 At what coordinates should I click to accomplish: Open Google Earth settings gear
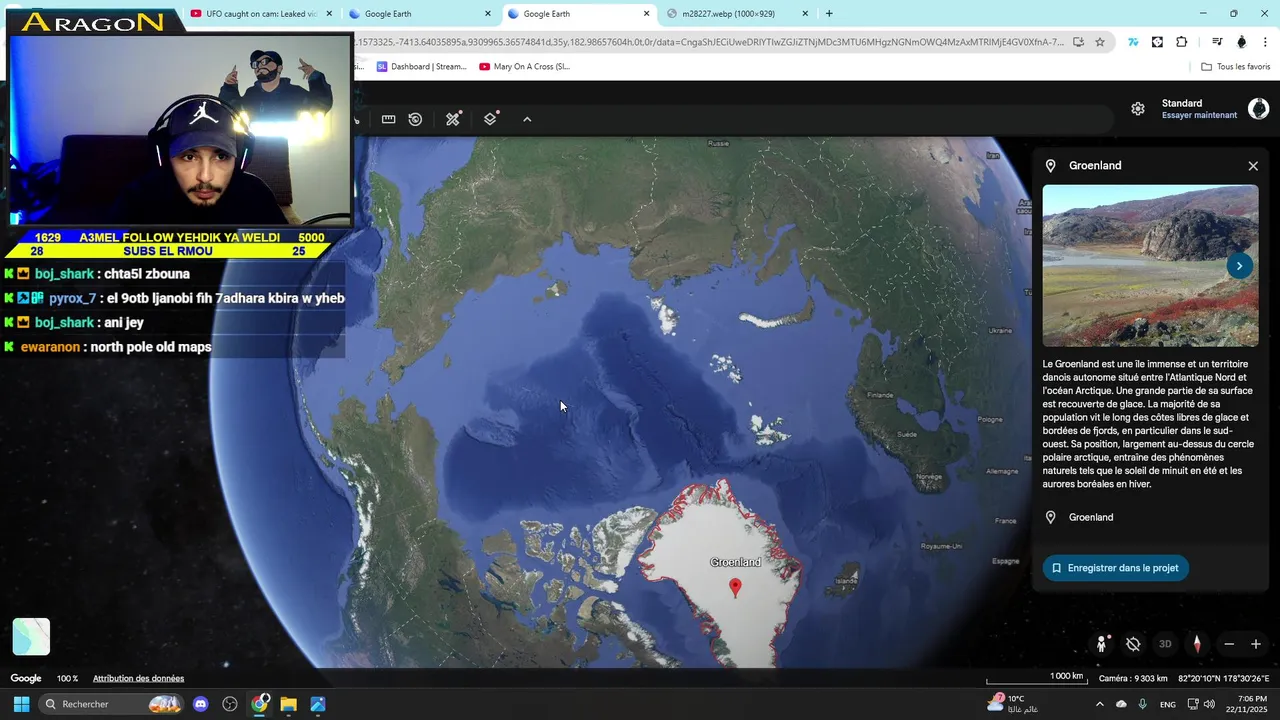pyautogui.click(x=1138, y=109)
